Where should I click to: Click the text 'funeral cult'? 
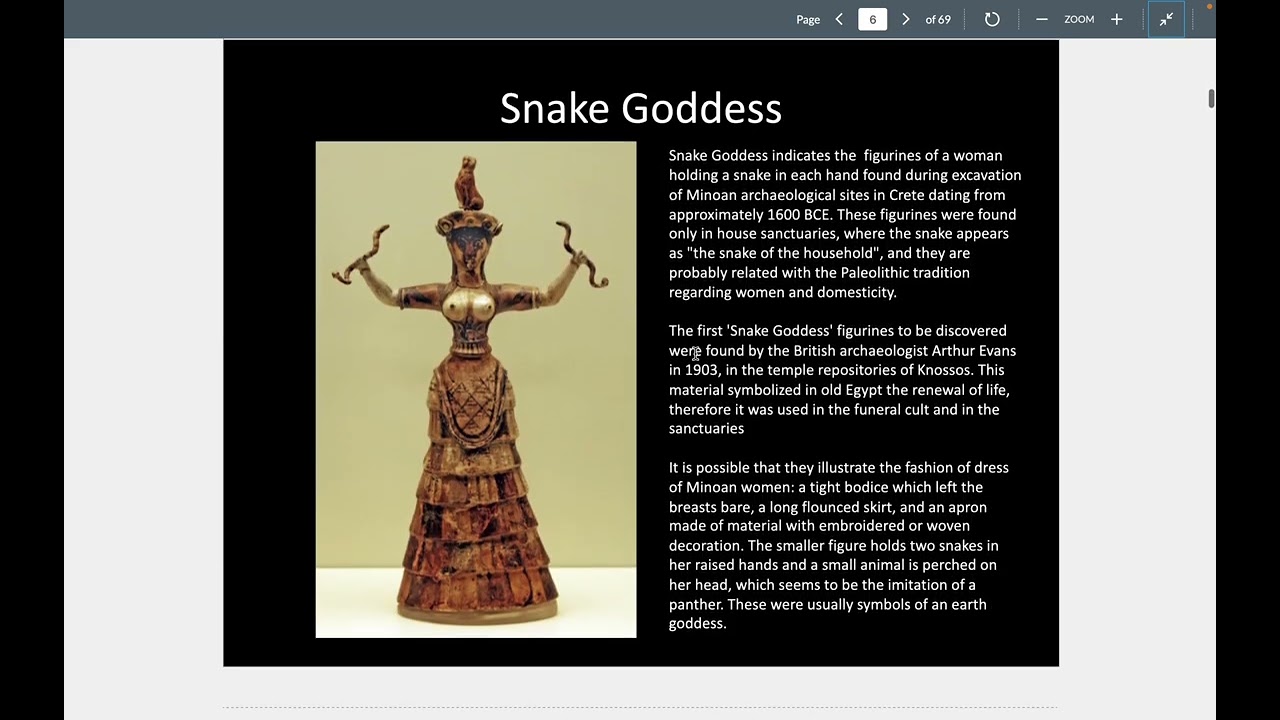[888, 409]
